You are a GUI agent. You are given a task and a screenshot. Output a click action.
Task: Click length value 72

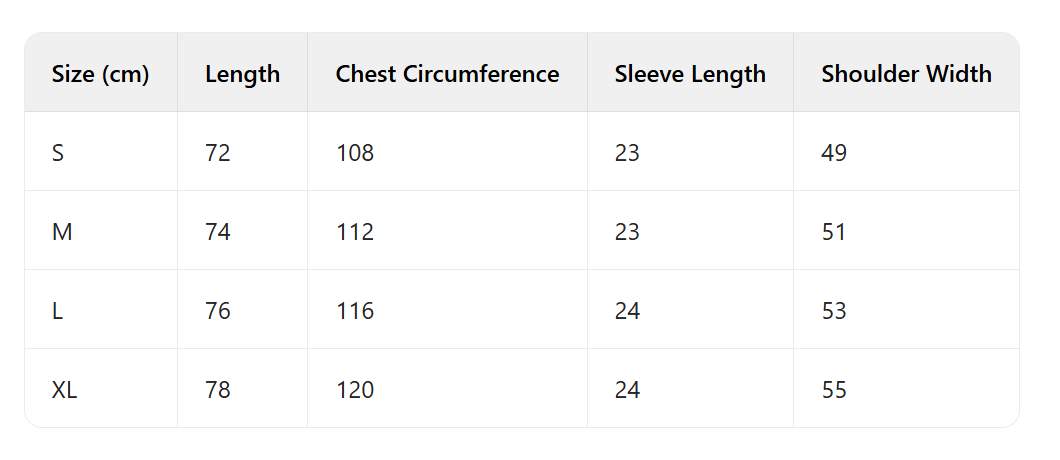point(217,153)
